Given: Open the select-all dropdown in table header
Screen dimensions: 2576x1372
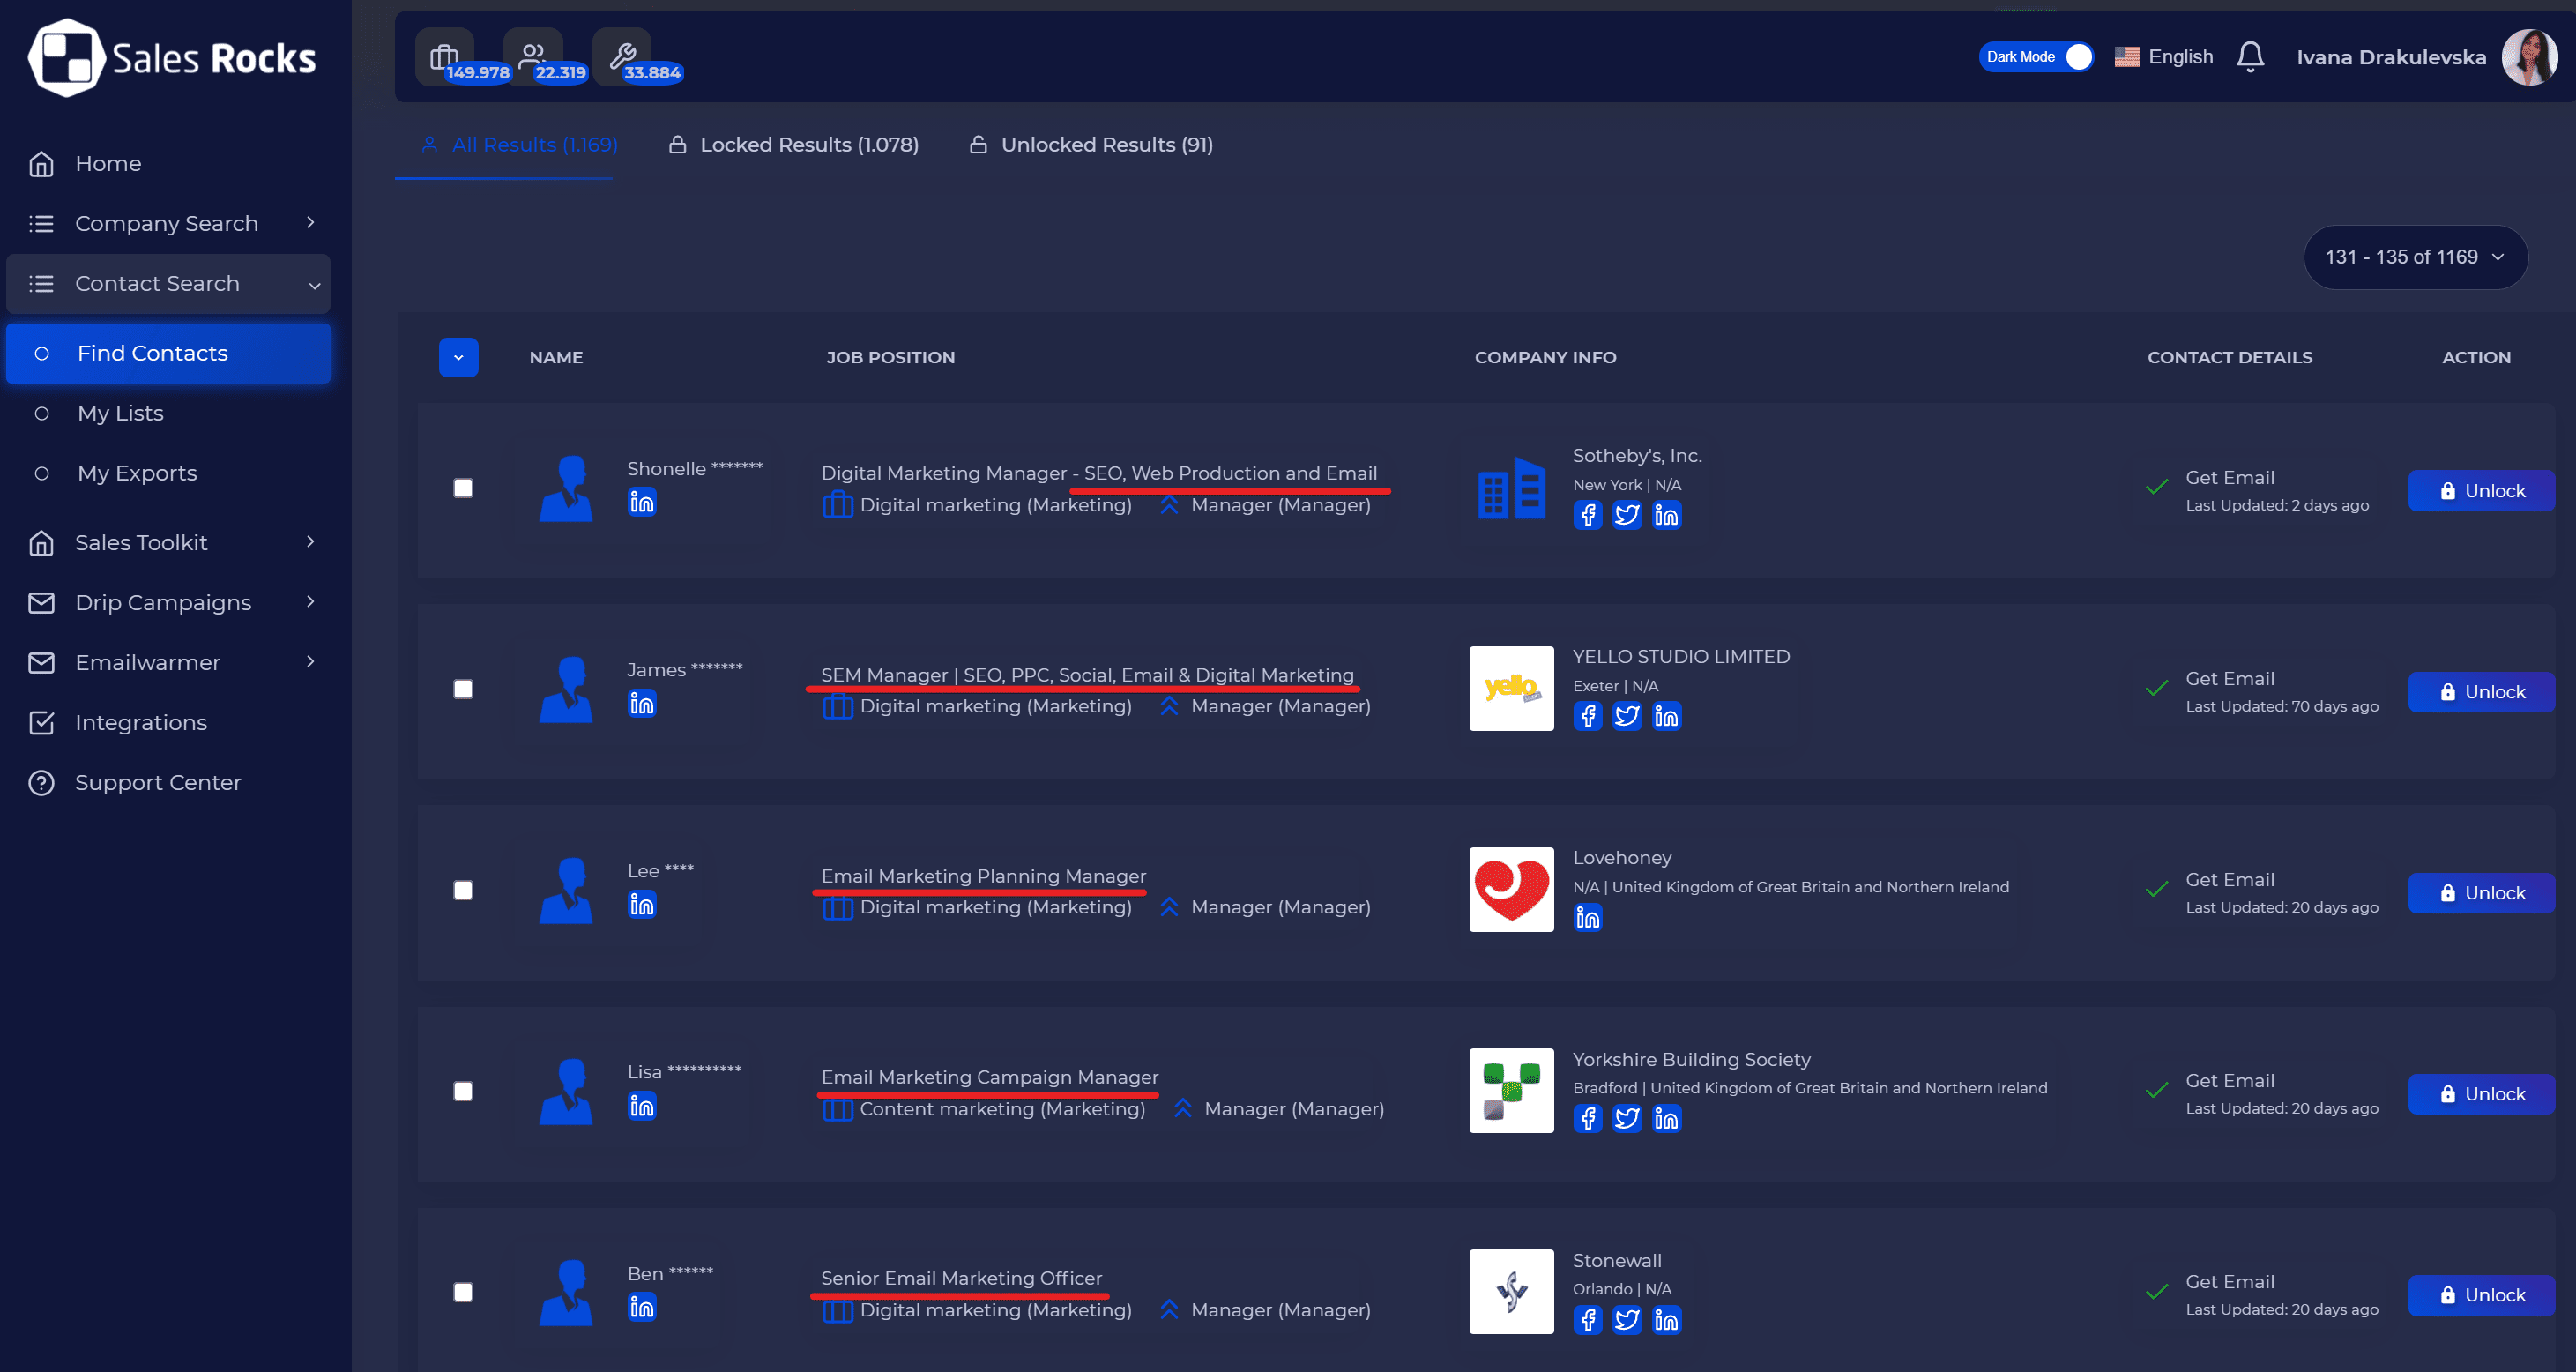Looking at the screenshot, I should (458, 357).
